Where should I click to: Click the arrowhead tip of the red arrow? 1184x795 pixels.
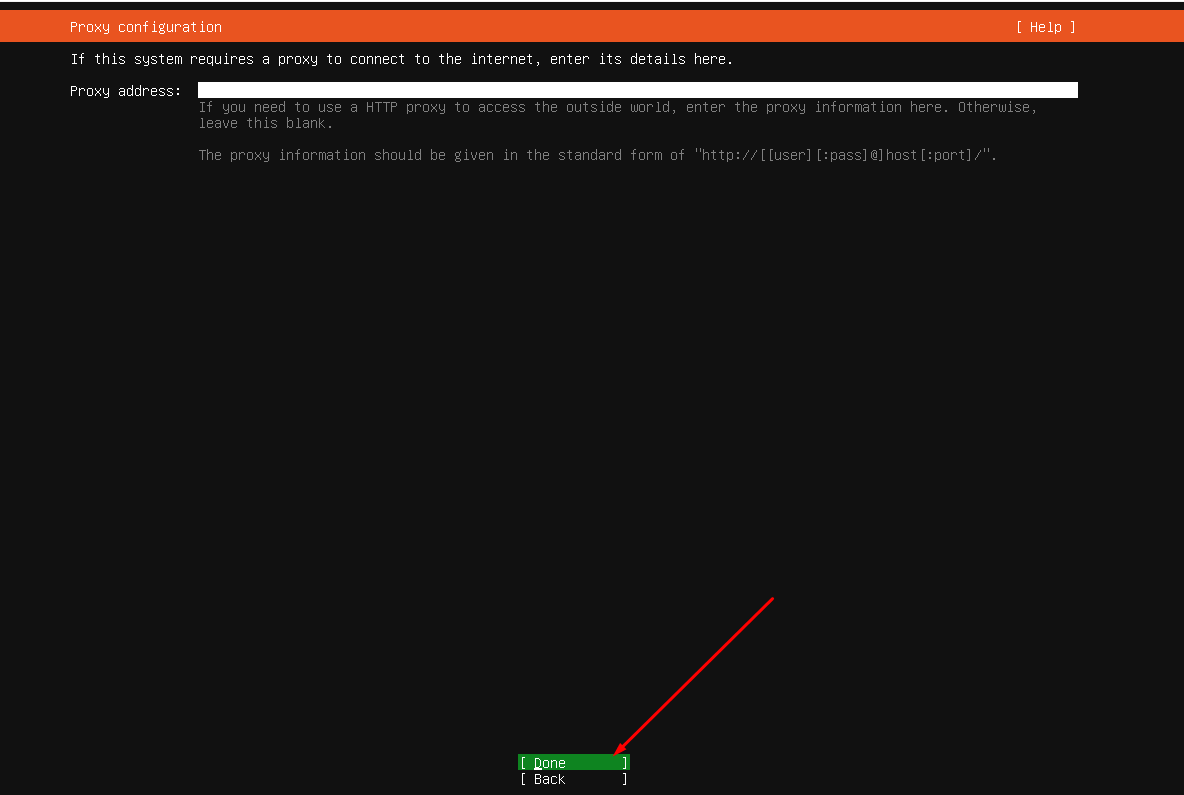618,750
